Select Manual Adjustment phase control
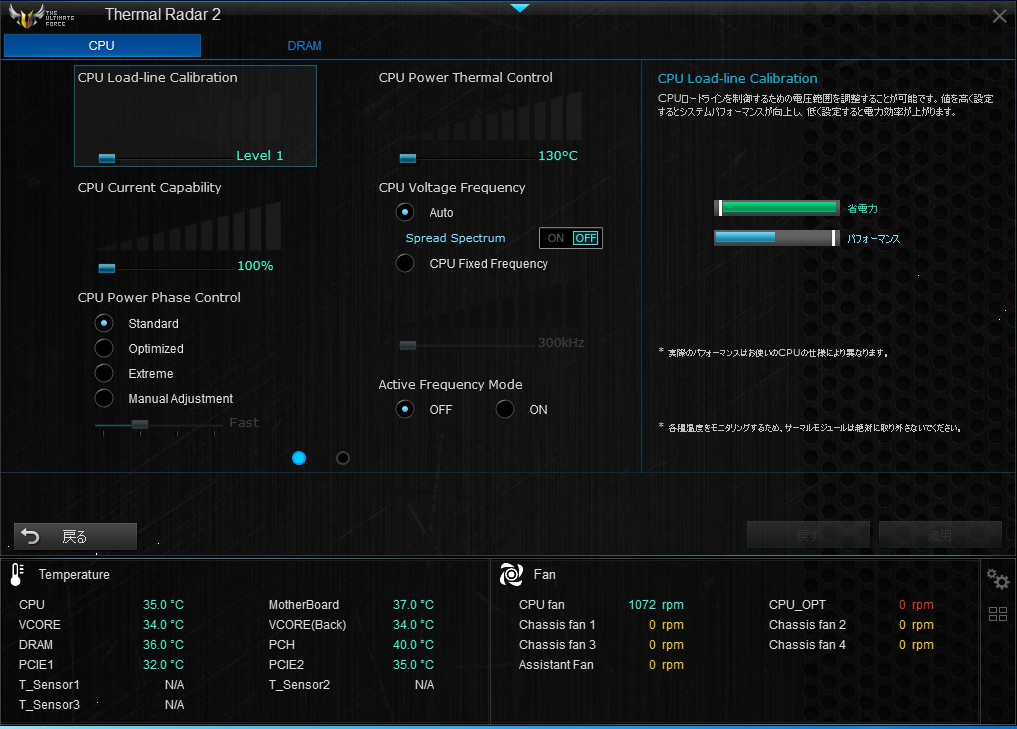This screenshot has height=729, width=1017. (104, 398)
